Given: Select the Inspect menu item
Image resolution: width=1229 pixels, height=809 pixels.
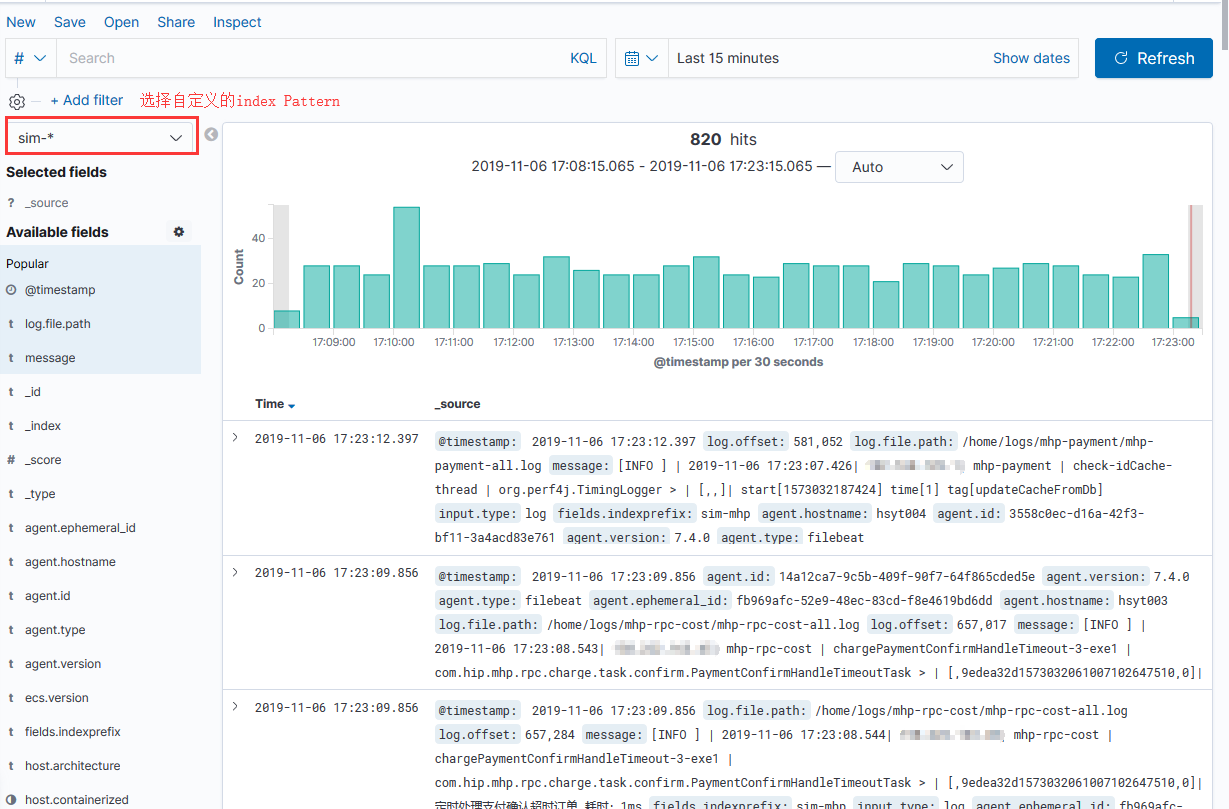Looking at the screenshot, I should [x=237, y=22].
